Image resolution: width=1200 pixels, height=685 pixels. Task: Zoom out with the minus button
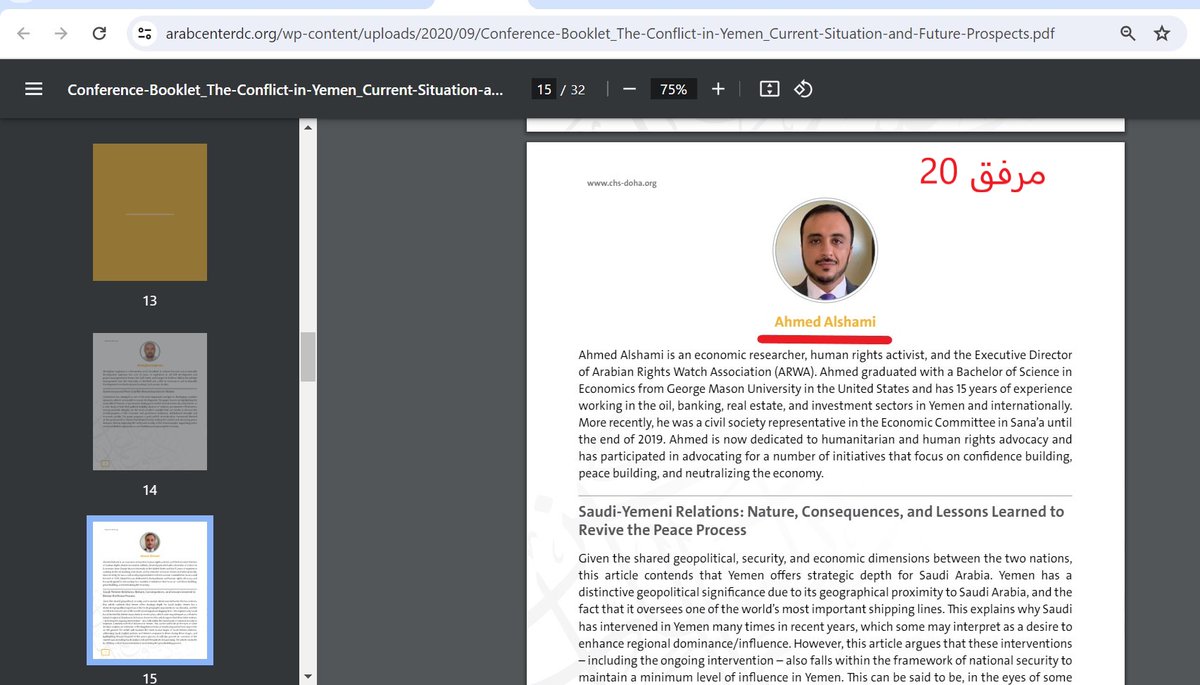[629, 89]
